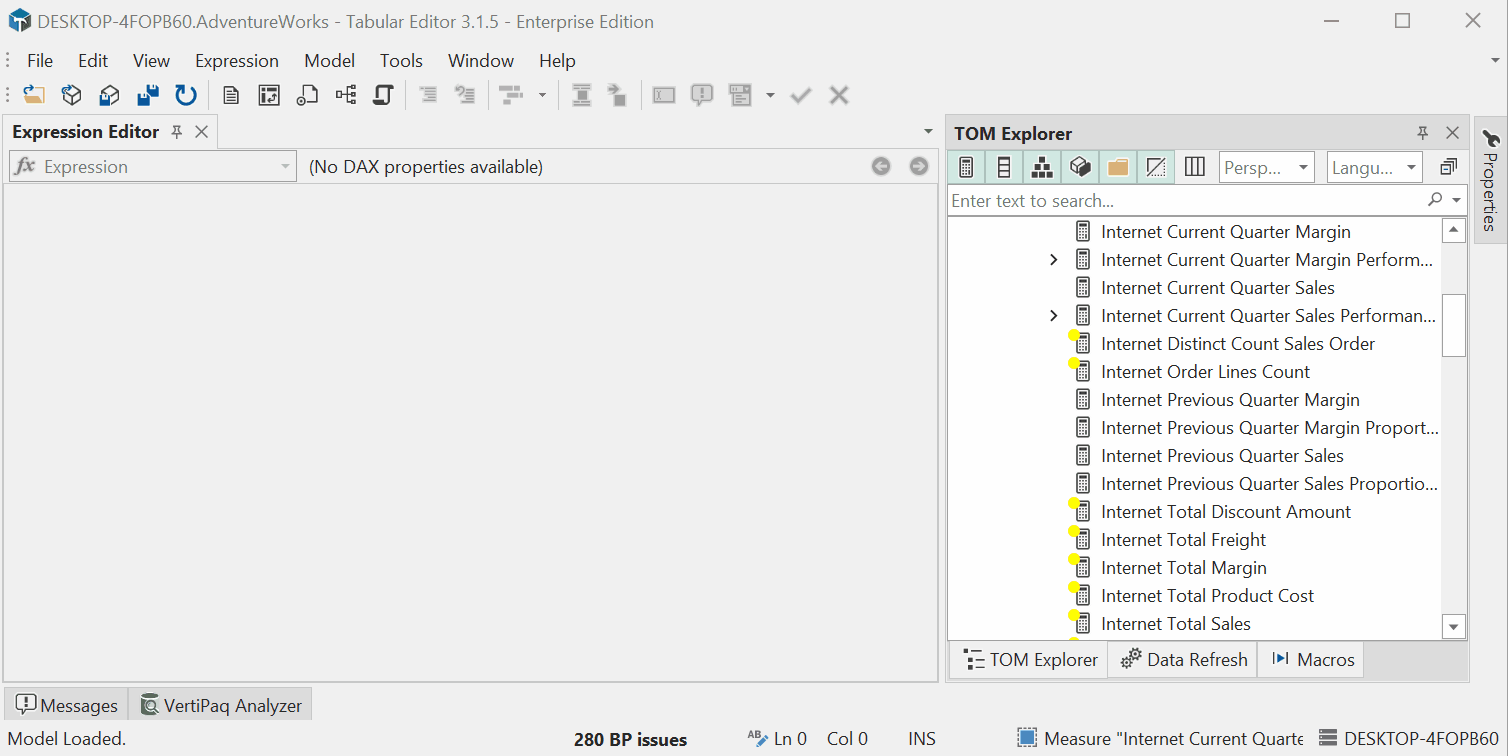
Task: Open the Properties side panel
Action: (x=1490, y=180)
